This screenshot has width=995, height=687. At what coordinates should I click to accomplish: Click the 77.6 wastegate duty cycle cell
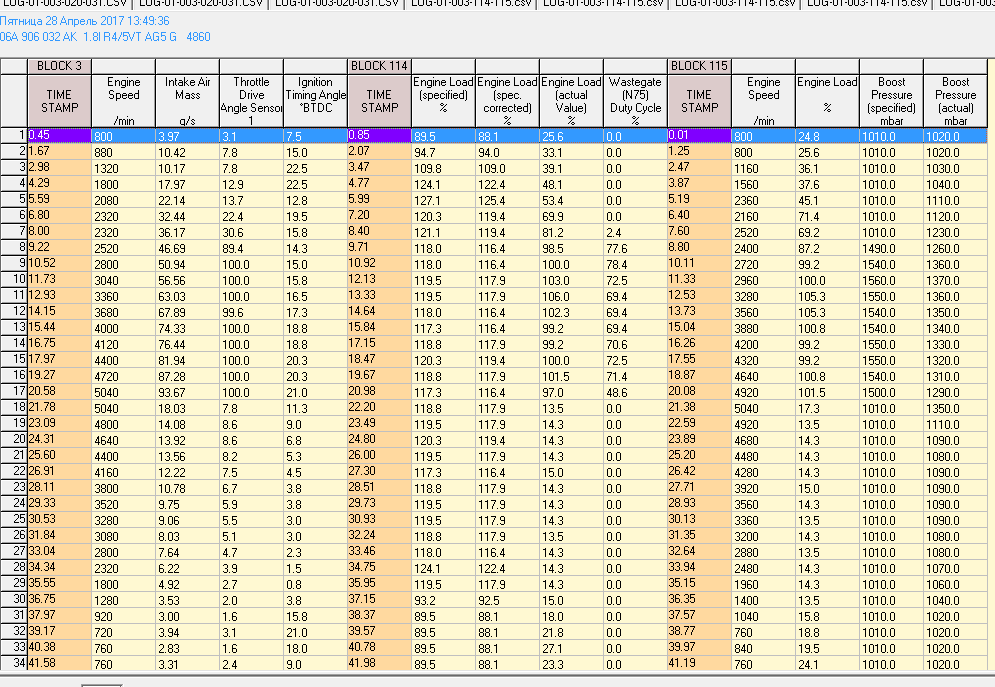pos(635,247)
